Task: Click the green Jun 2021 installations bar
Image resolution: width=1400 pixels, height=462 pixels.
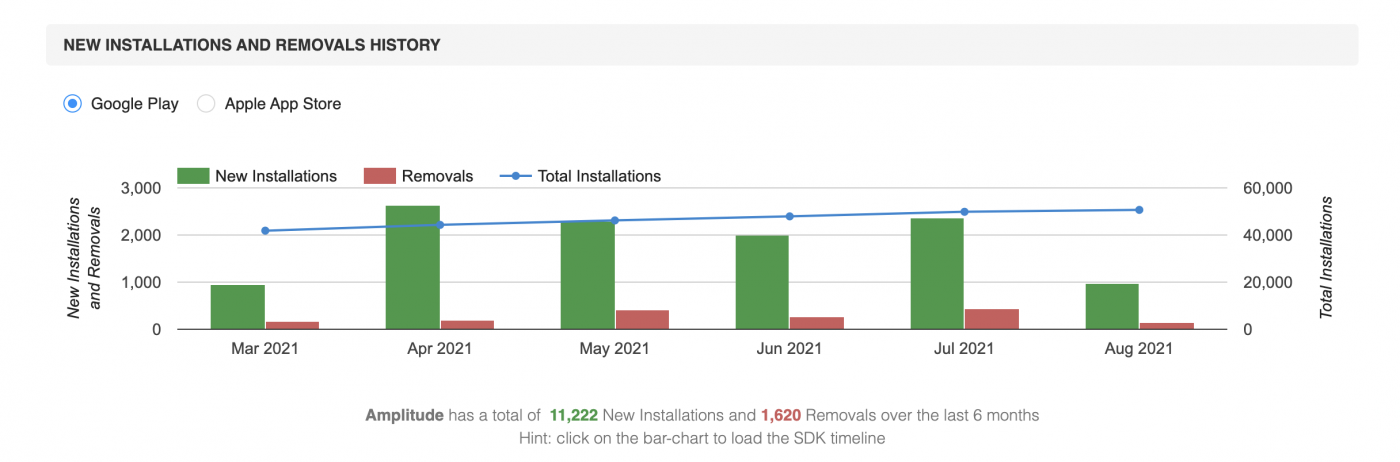Action: [x=762, y=282]
